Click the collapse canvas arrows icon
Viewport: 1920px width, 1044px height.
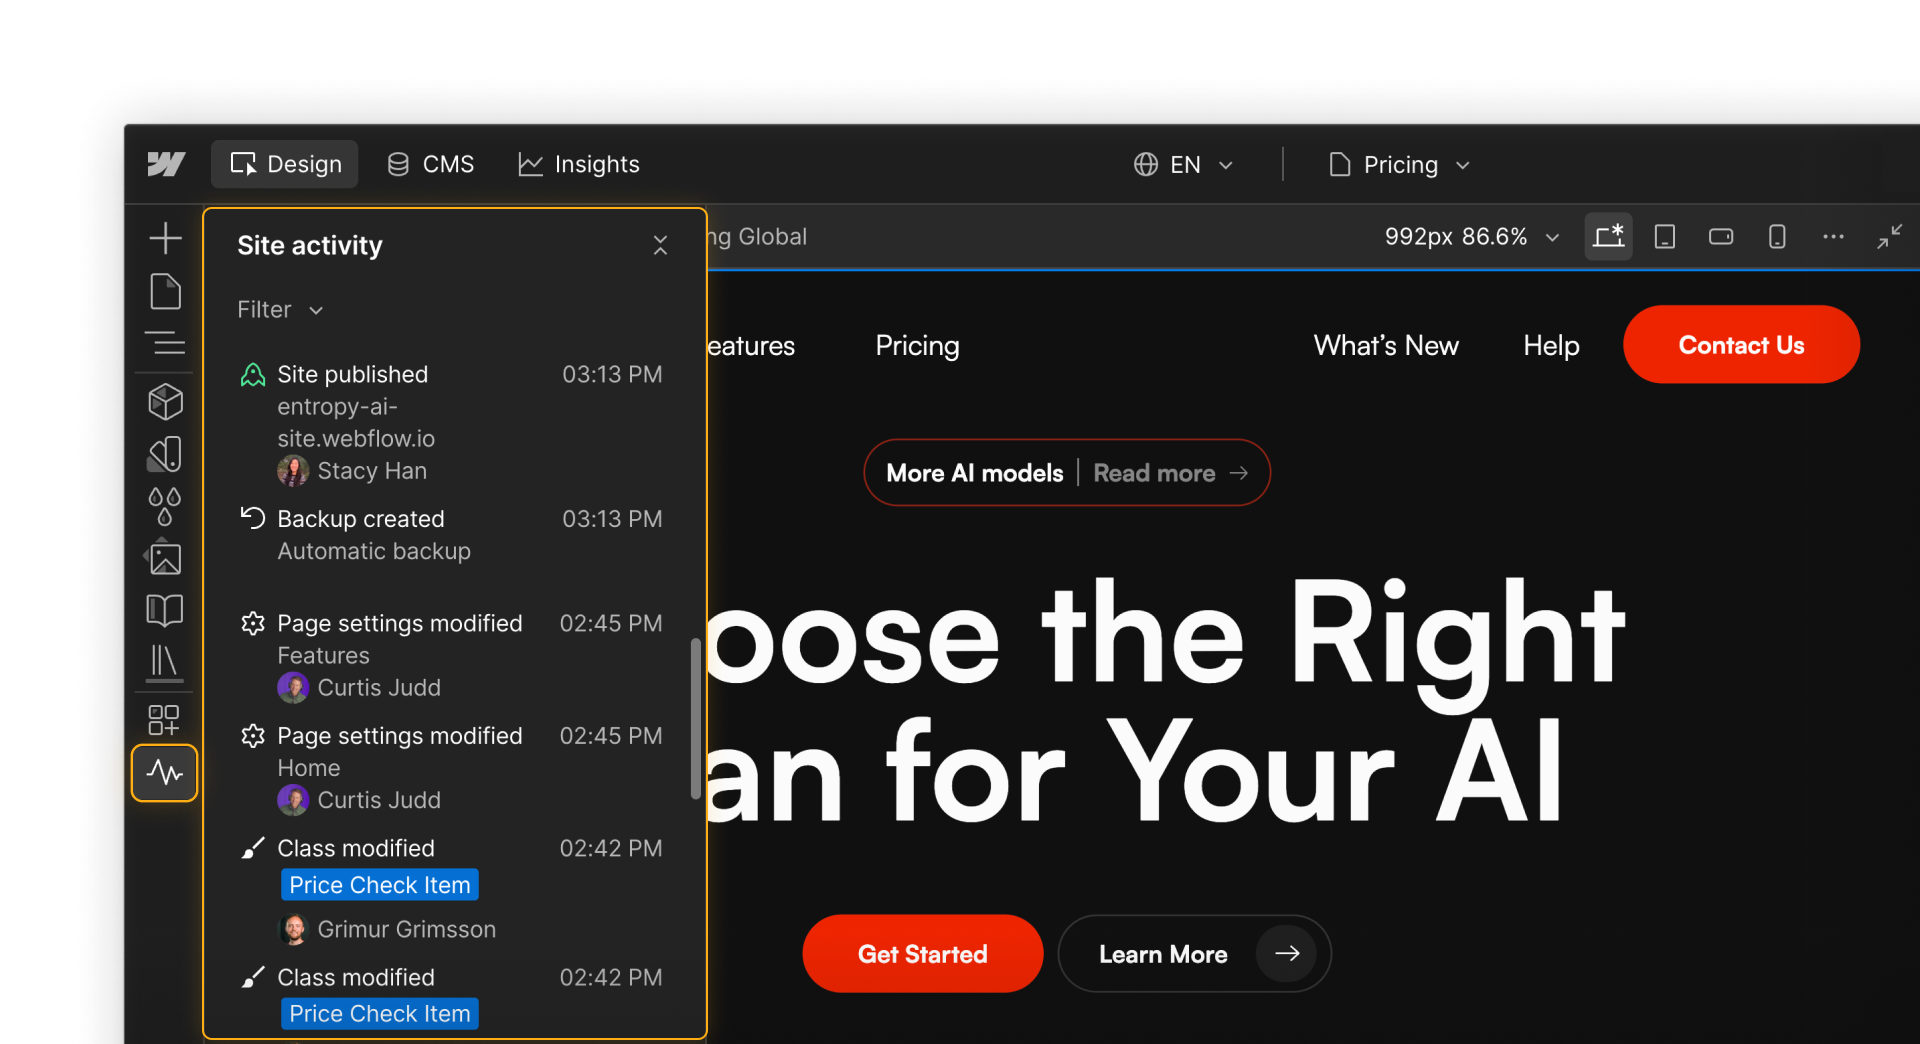pyautogui.click(x=1889, y=237)
